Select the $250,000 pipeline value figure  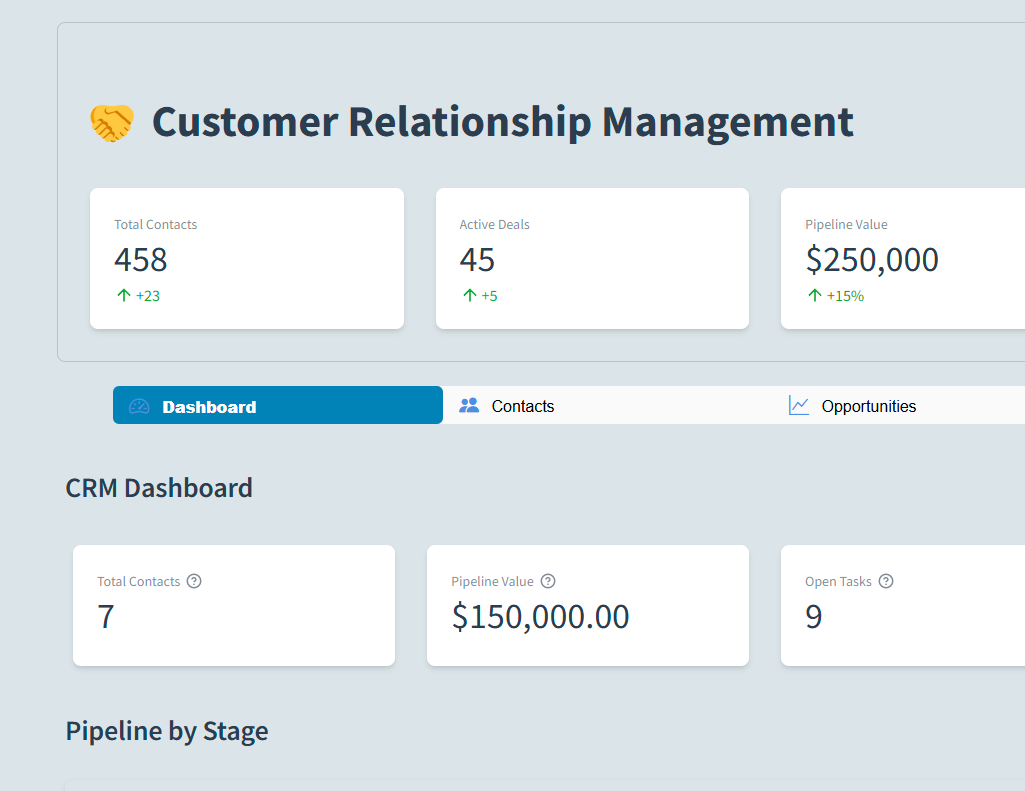click(x=872, y=260)
